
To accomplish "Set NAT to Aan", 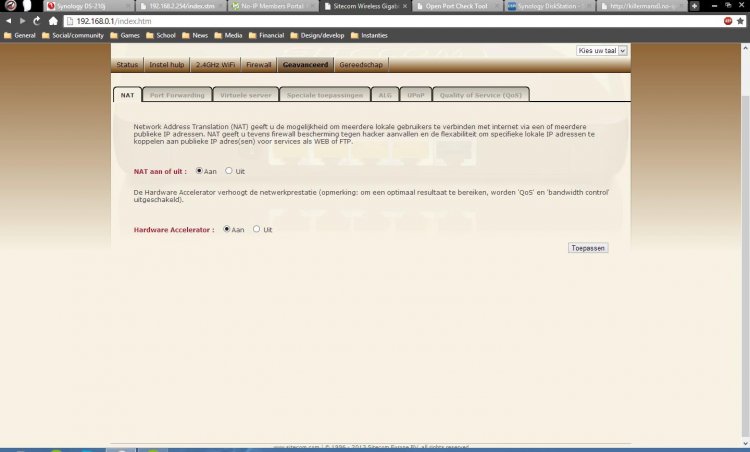I will point(199,171).
